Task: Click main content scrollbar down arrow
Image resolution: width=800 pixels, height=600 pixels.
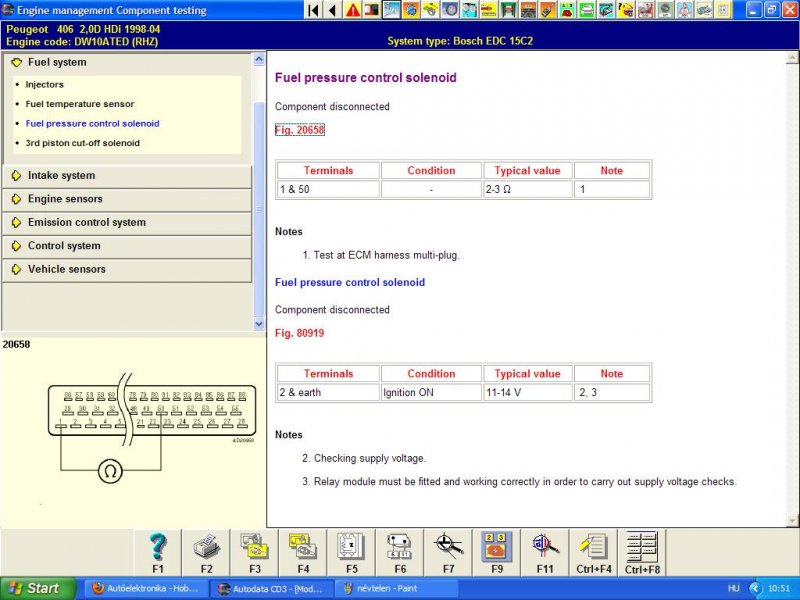Action: [793, 521]
